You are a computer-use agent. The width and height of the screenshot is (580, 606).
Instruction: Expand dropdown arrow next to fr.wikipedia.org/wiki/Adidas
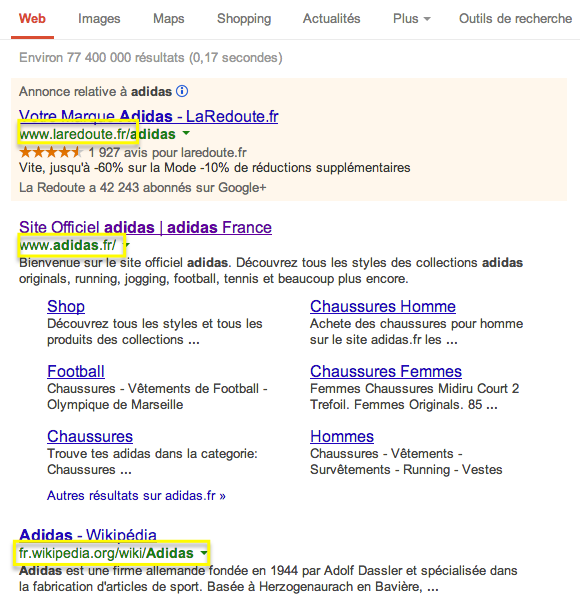(x=204, y=553)
